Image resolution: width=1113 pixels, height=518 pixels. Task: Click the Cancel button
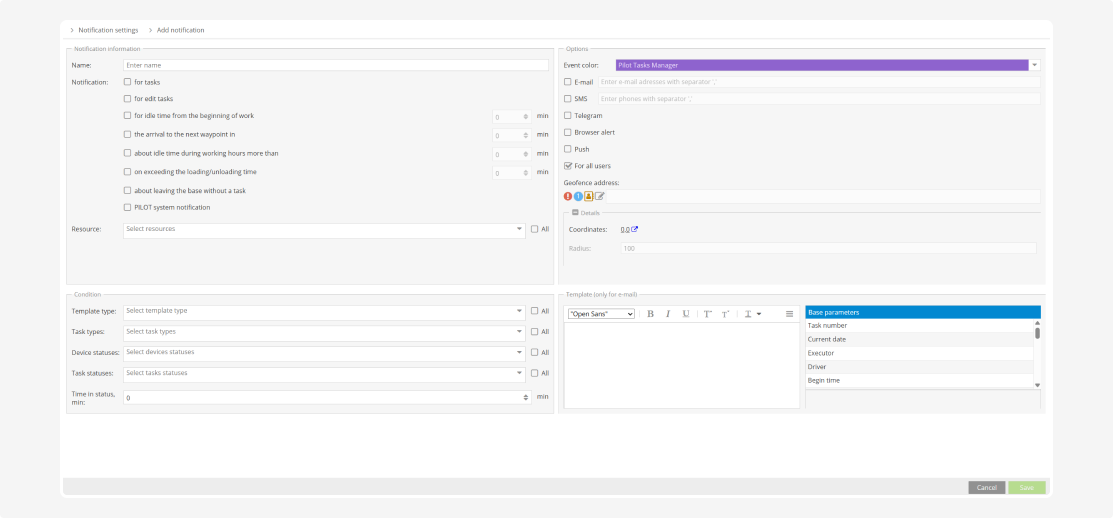986,487
